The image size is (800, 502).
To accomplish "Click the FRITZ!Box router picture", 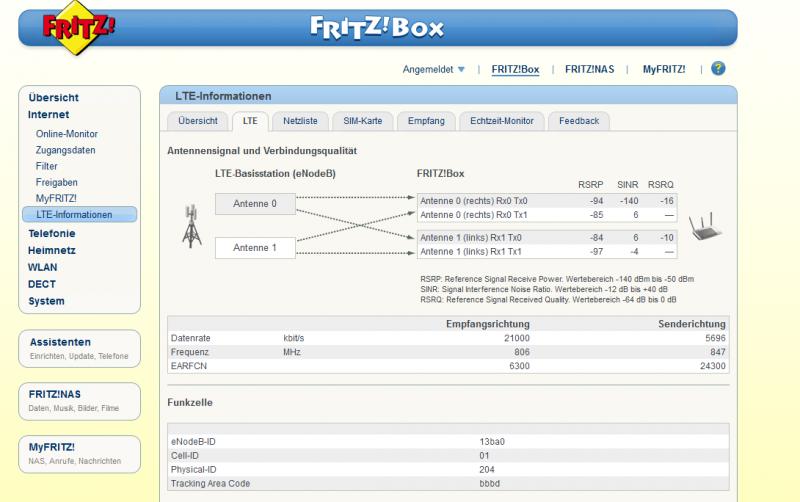I will point(705,227).
